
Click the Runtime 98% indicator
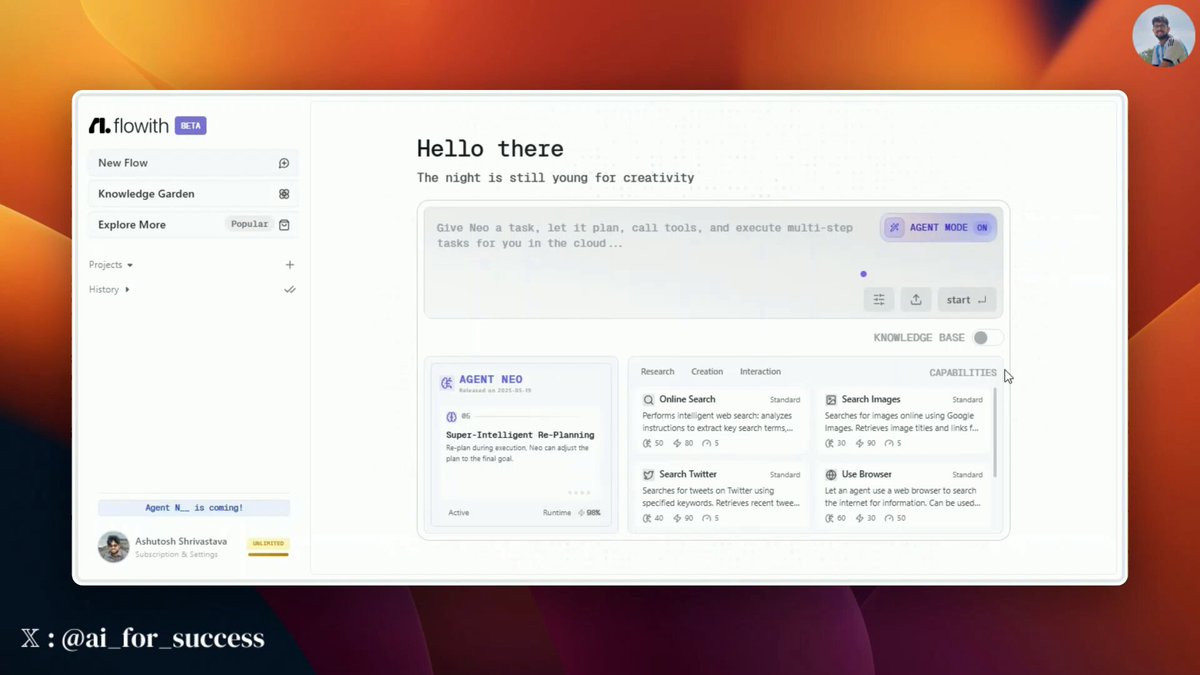click(x=572, y=513)
